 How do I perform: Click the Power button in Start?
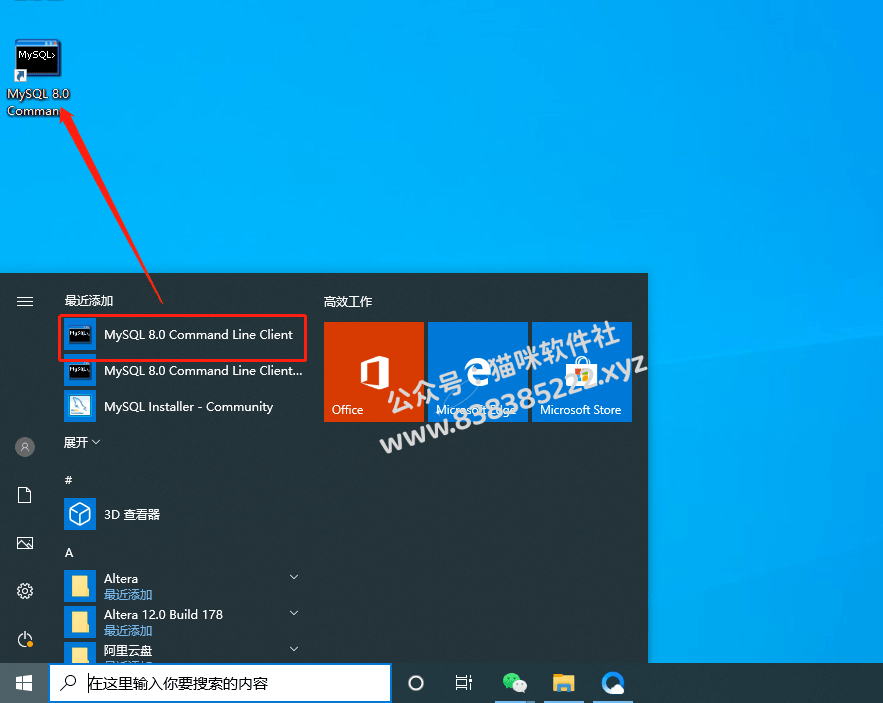click(x=25, y=639)
